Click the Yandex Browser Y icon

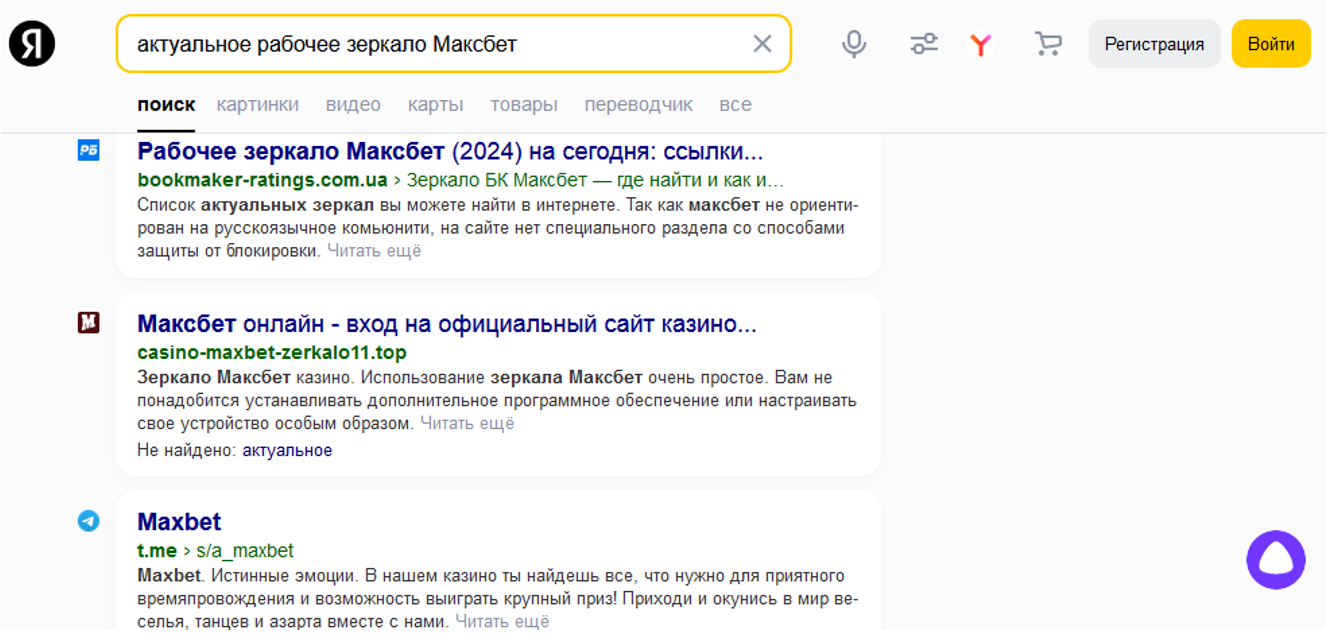point(981,44)
